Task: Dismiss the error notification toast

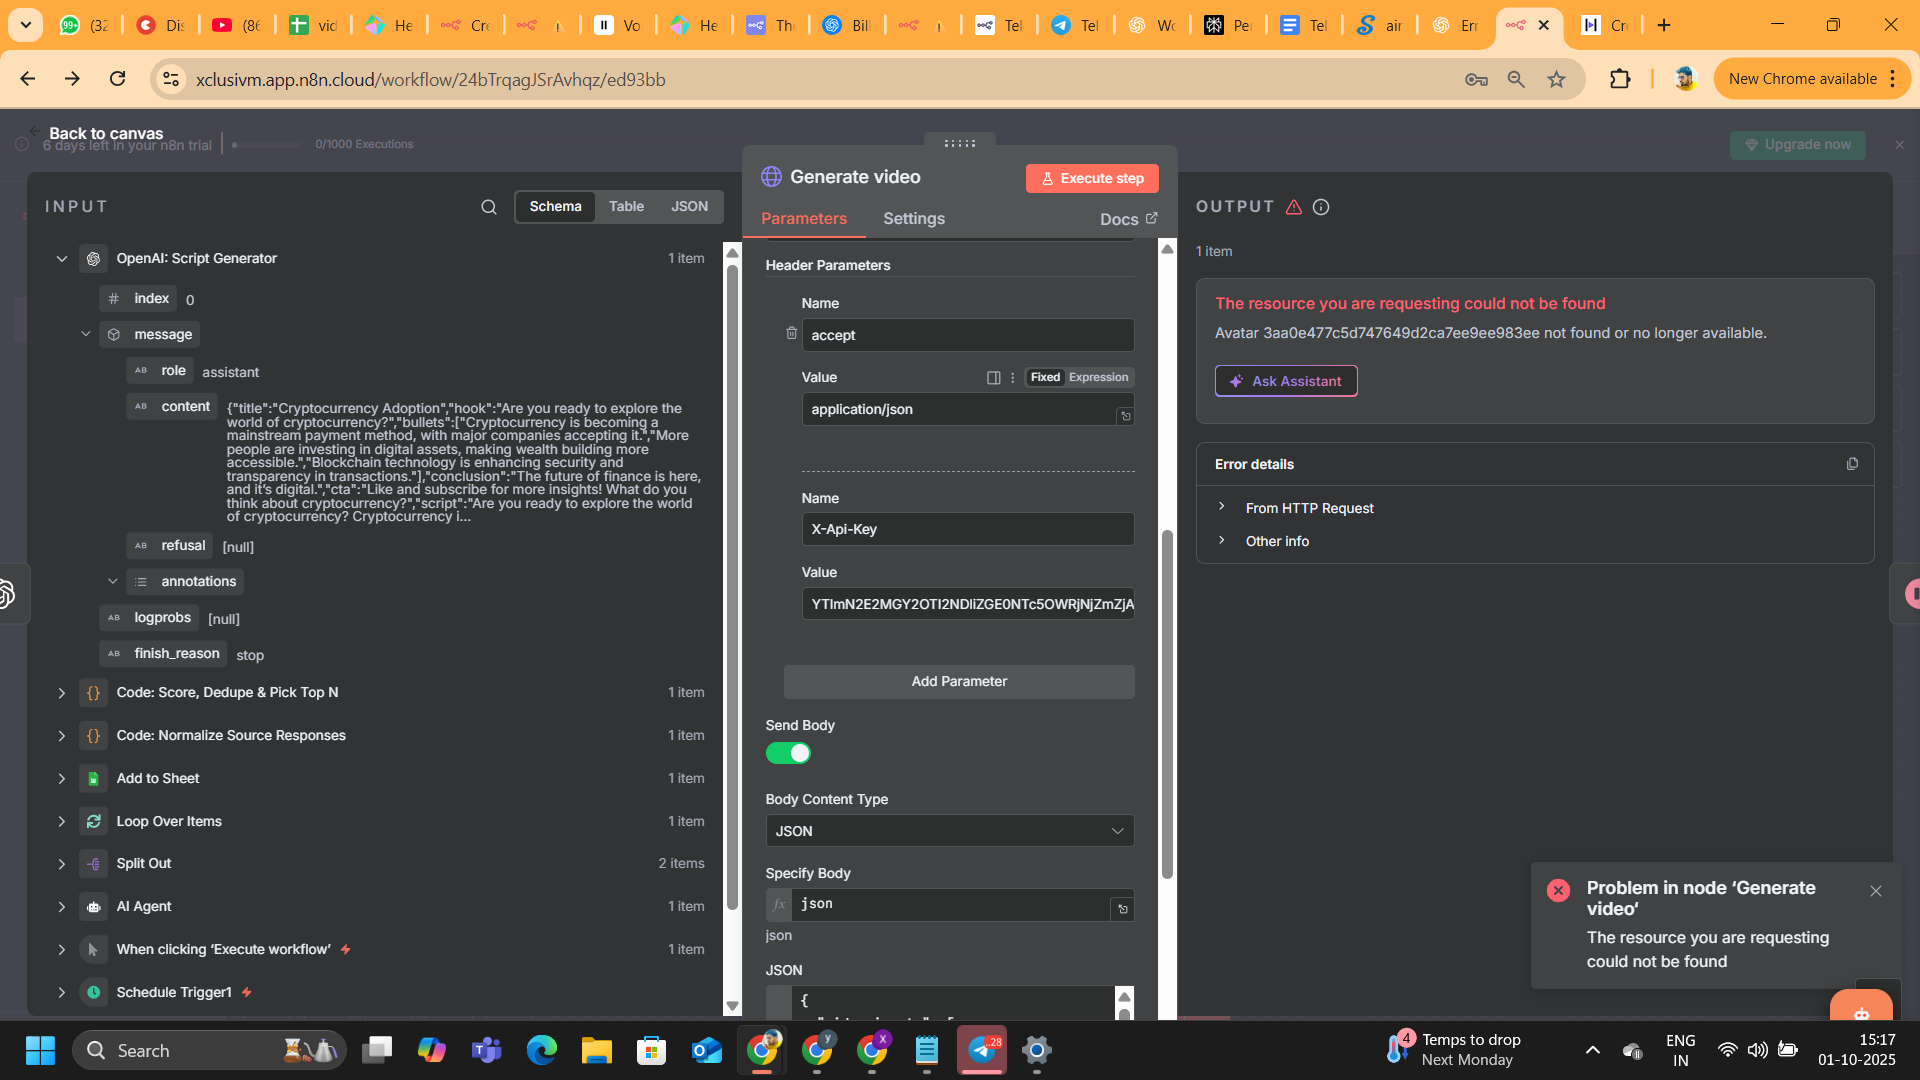Action: click(1876, 891)
